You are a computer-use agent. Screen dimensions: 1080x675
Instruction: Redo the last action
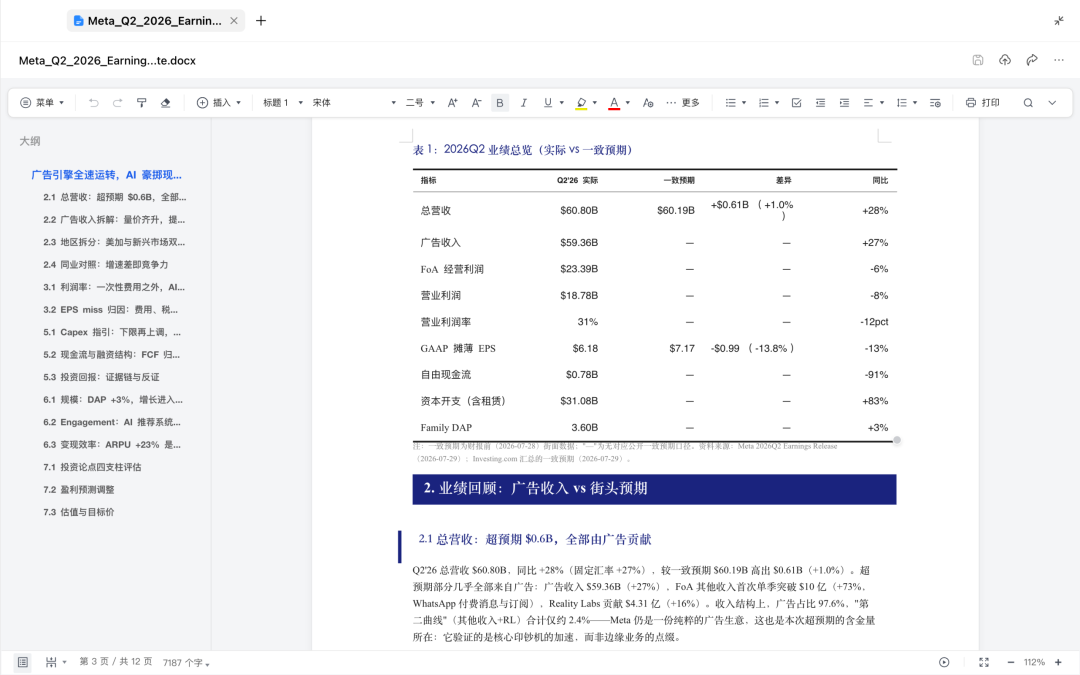pyautogui.click(x=117, y=103)
